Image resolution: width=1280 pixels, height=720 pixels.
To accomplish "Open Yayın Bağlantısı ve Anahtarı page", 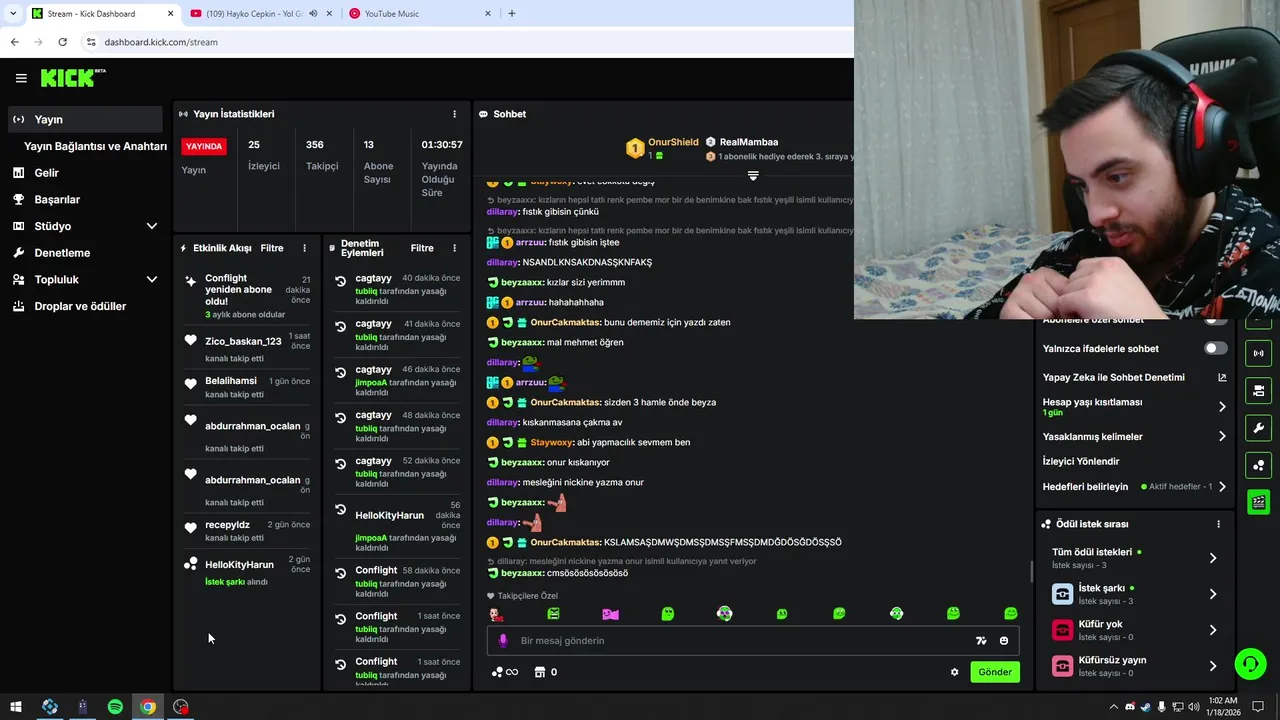I will point(95,146).
